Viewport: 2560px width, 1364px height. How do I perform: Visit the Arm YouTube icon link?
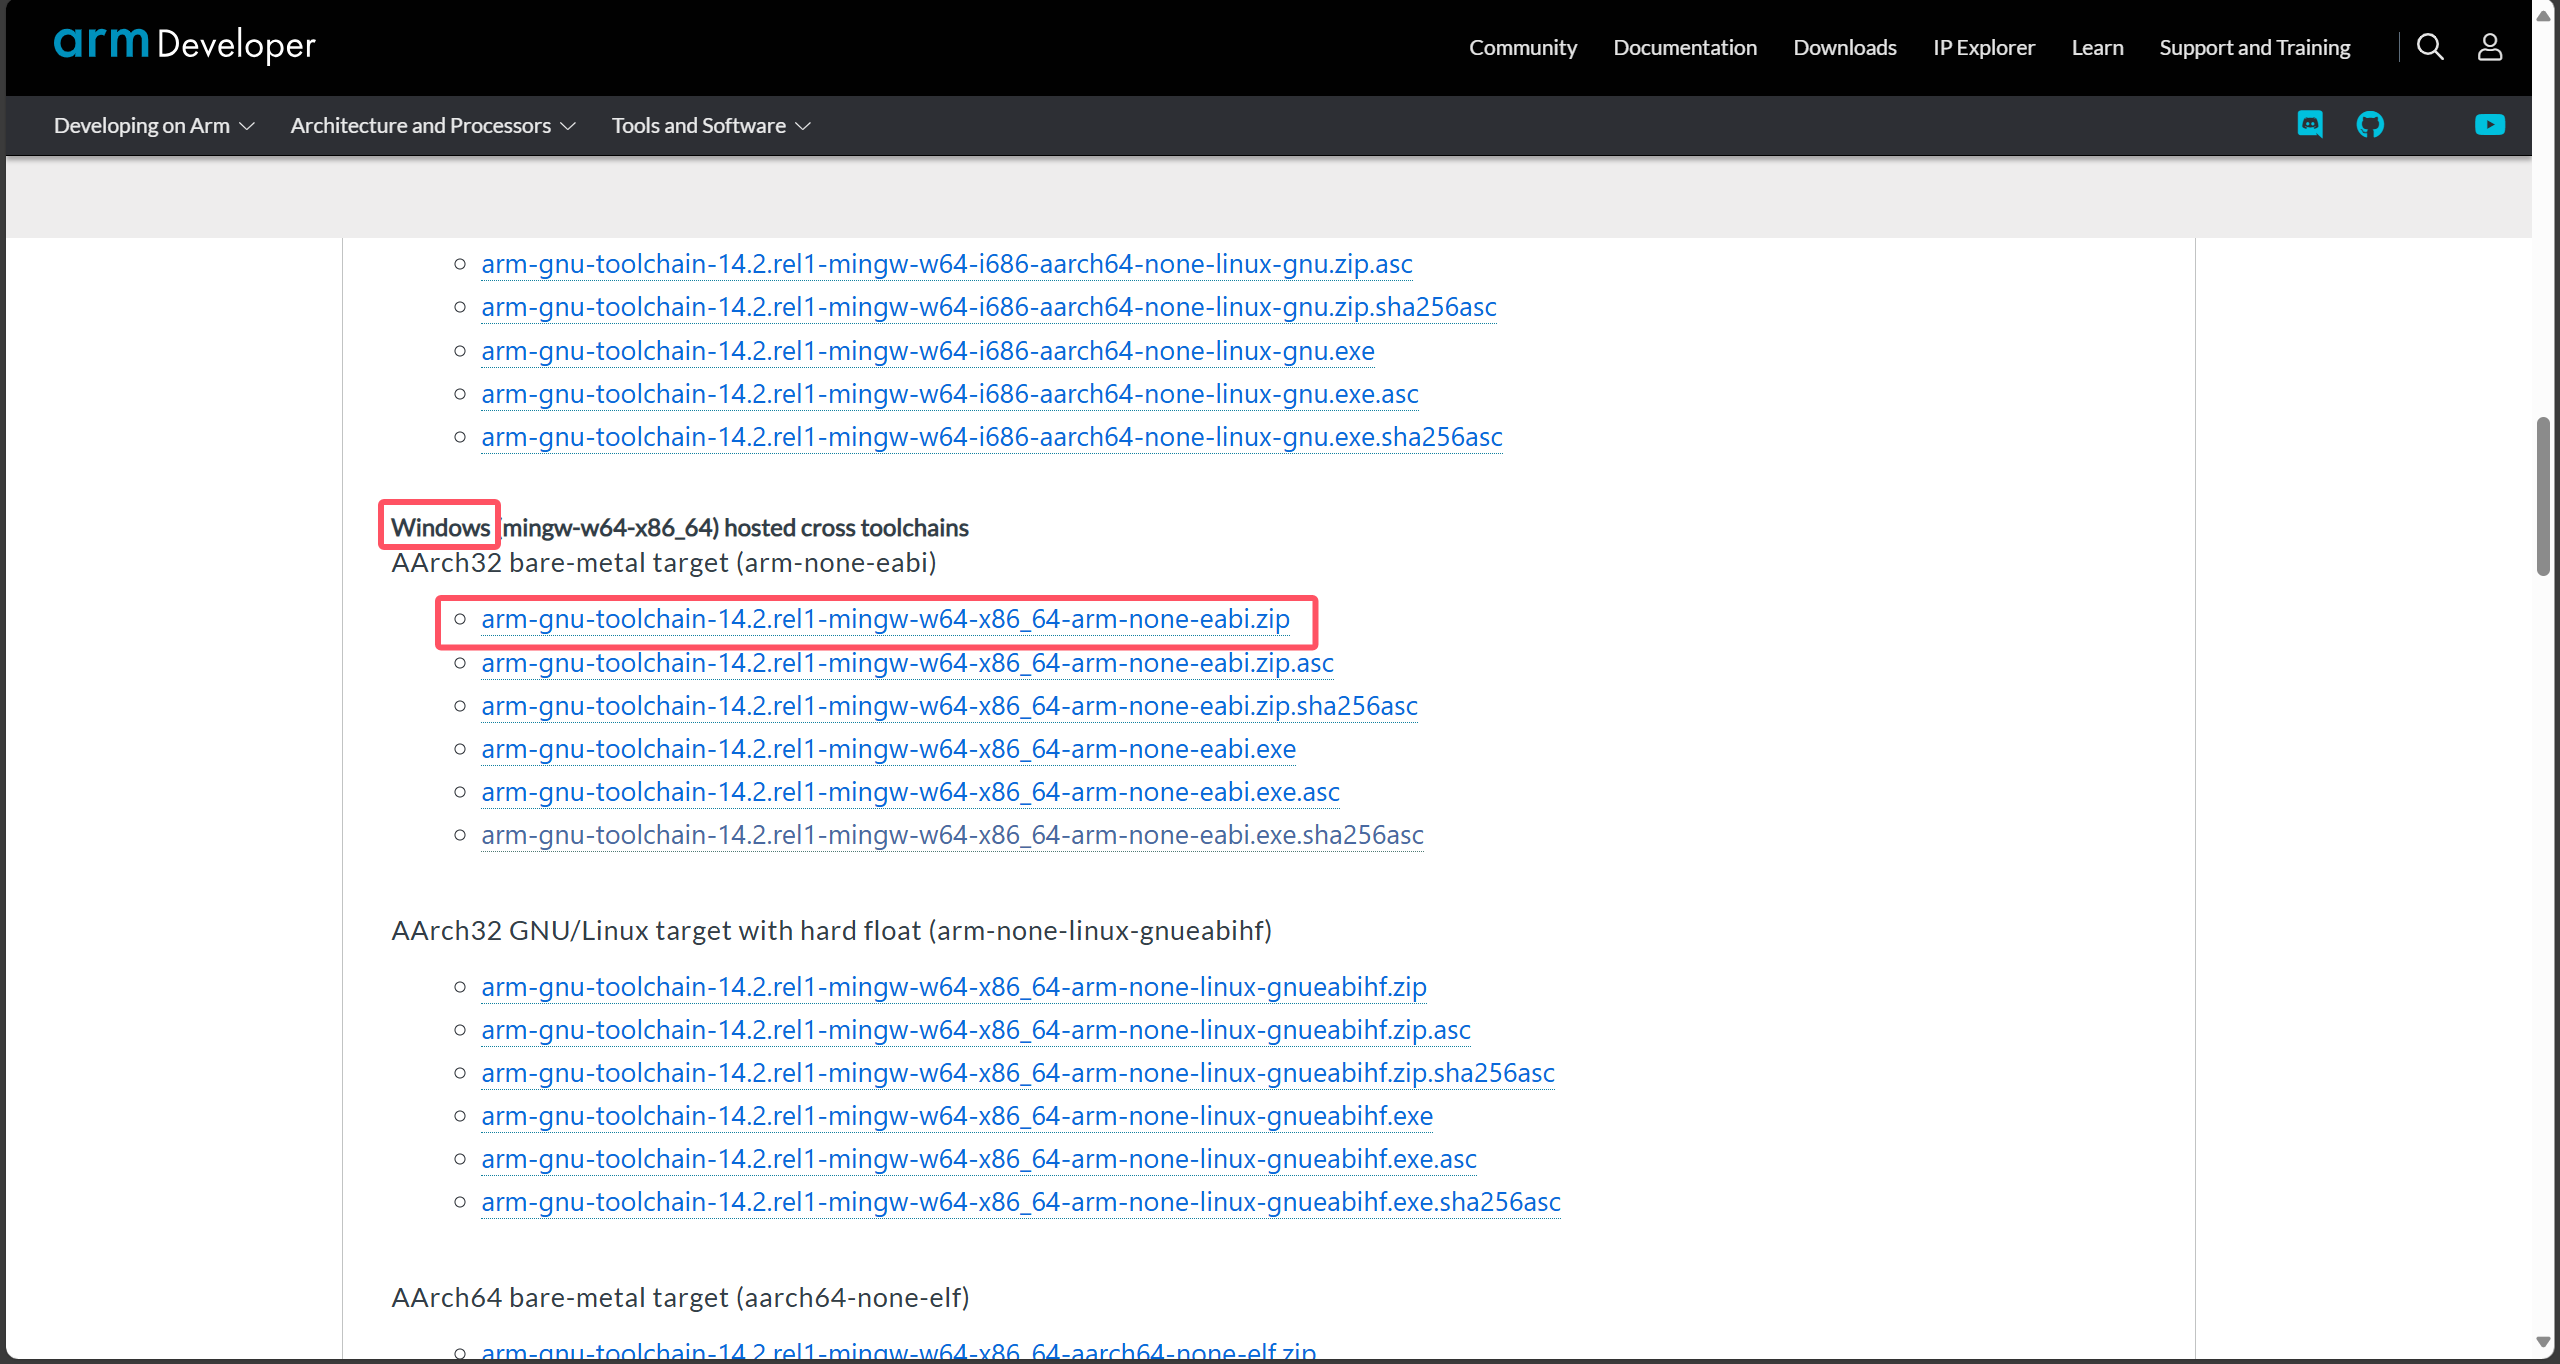click(x=2490, y=125)
